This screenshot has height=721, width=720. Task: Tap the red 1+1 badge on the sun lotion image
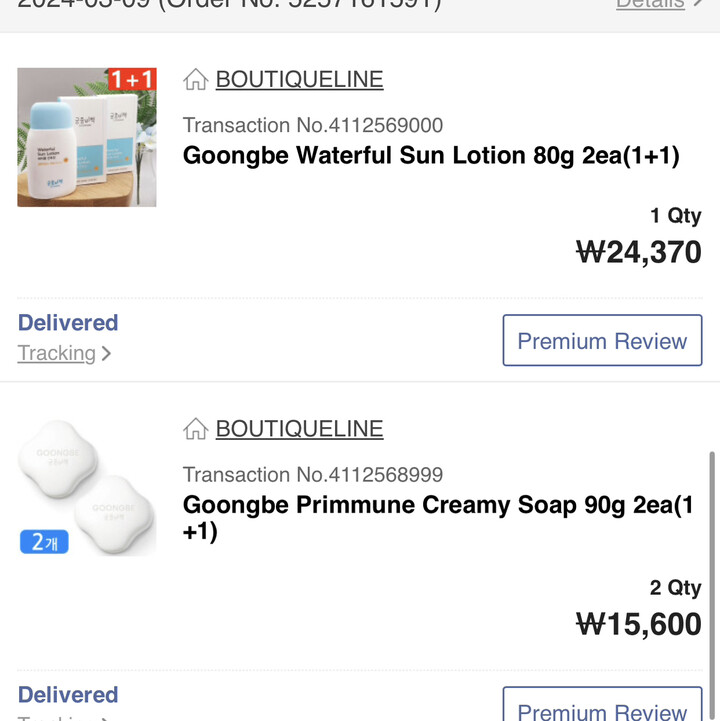point(132,79)
